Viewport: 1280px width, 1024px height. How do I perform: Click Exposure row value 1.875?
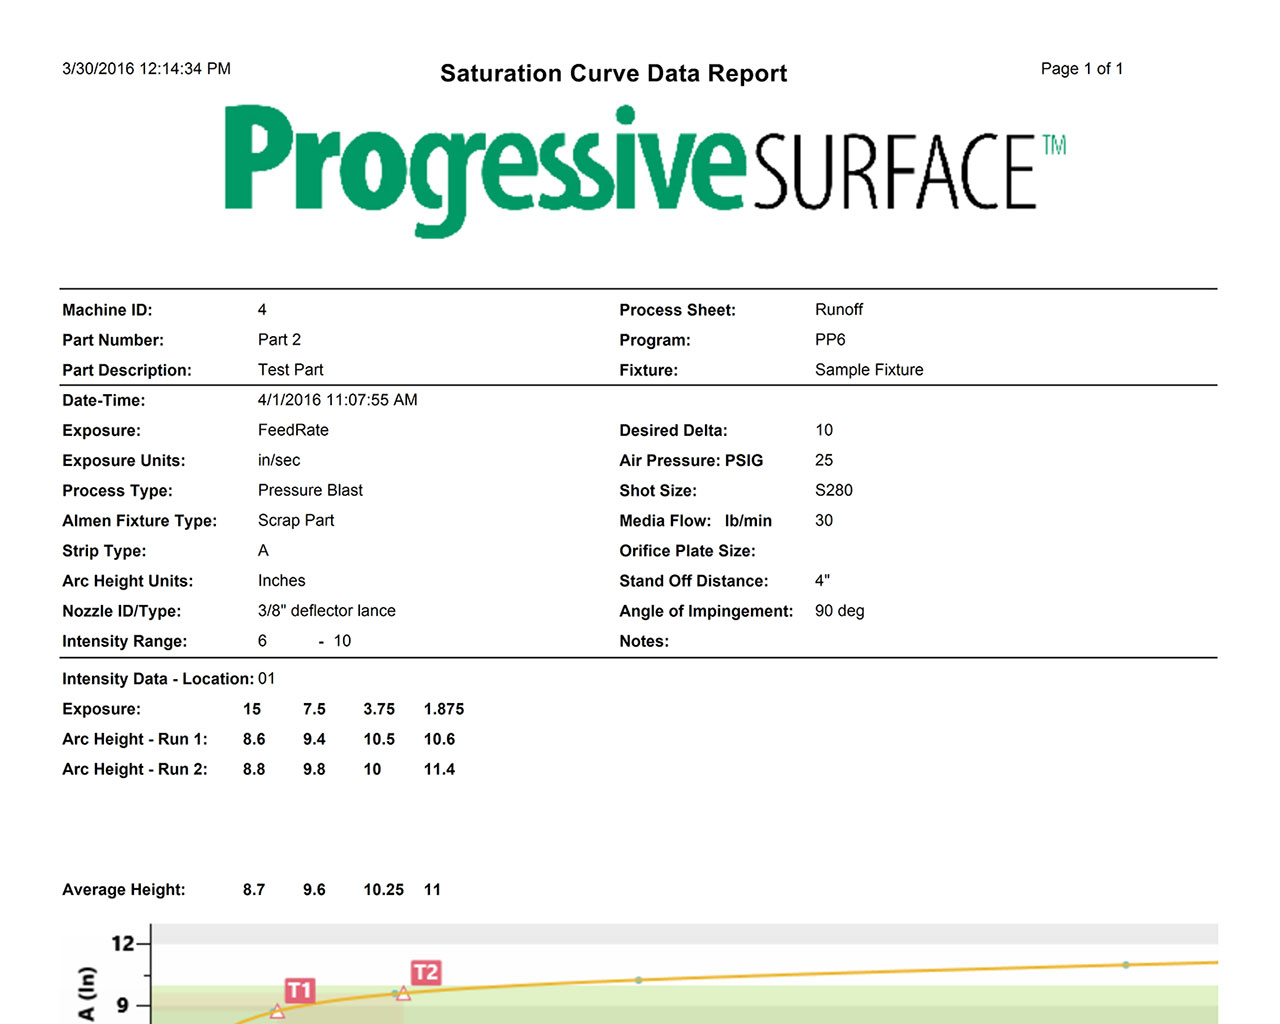click(x=444, y=709)
